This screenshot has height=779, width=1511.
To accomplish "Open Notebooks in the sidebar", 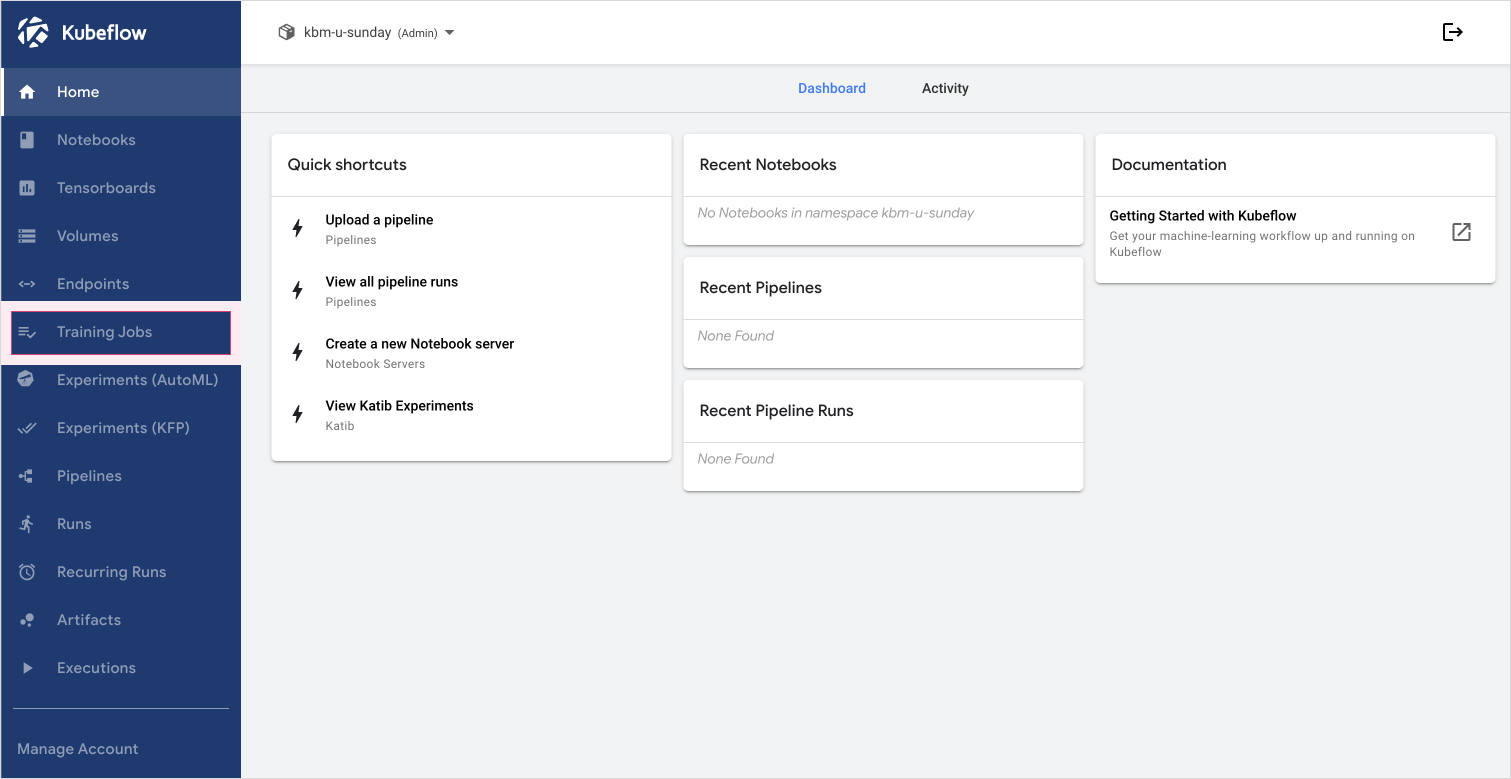I will point(121,140).
